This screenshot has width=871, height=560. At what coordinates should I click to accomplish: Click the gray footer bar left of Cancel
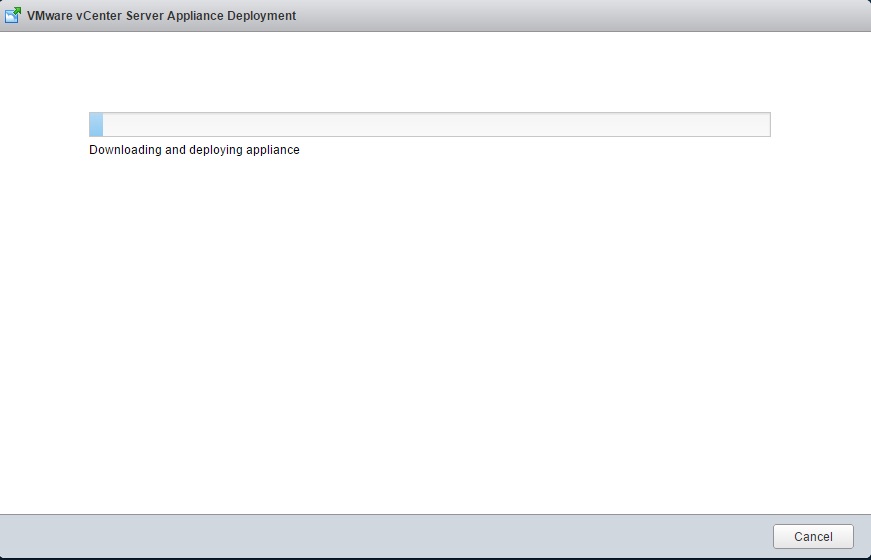[x=400, y=536]
